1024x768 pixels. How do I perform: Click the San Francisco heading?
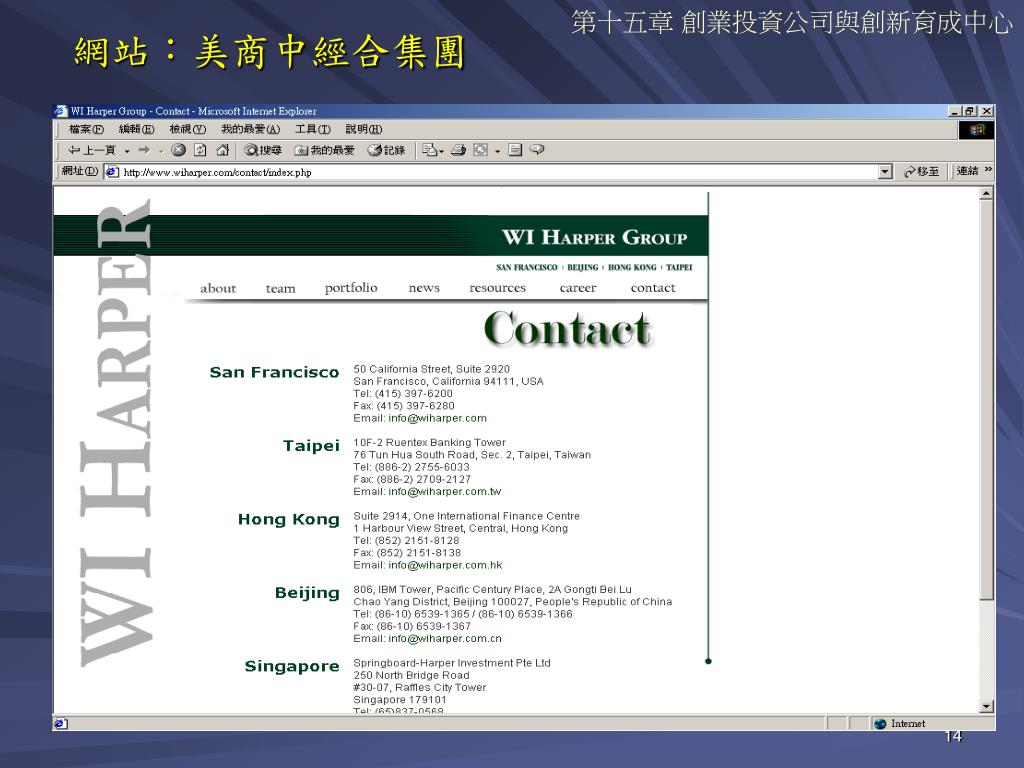(274, 372)
